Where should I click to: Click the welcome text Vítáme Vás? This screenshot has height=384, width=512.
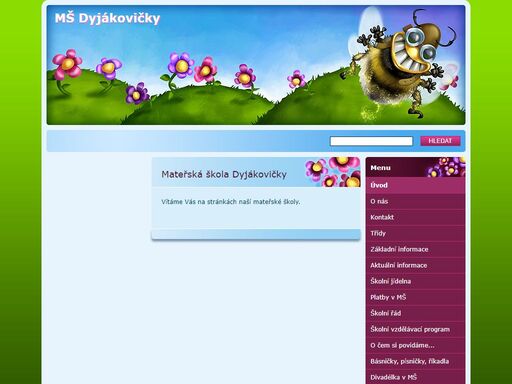[x=231, y=202]
